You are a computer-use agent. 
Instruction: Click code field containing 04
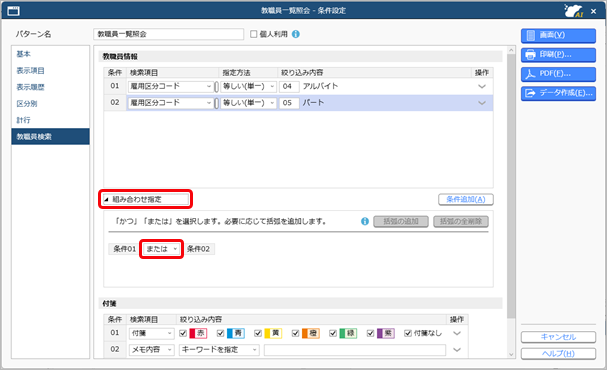point(289,86)
